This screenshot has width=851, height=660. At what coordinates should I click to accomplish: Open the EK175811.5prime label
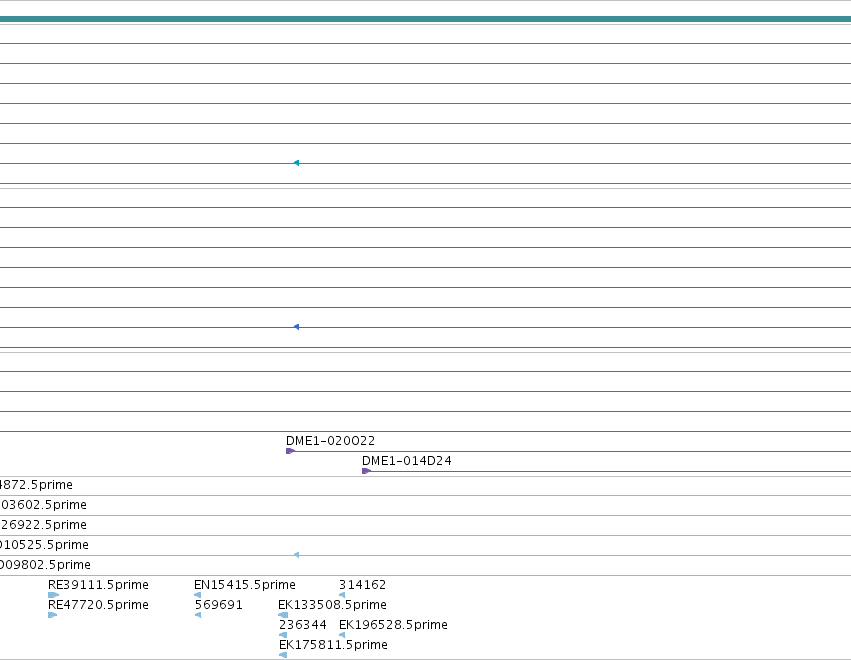pyautogui.click(x=333, y=645)
